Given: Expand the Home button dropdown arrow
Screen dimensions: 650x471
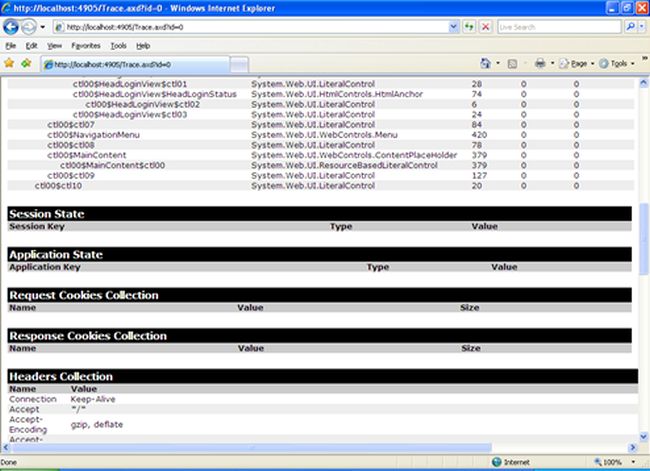Looking at the screenshot, I should pos(498,63).
